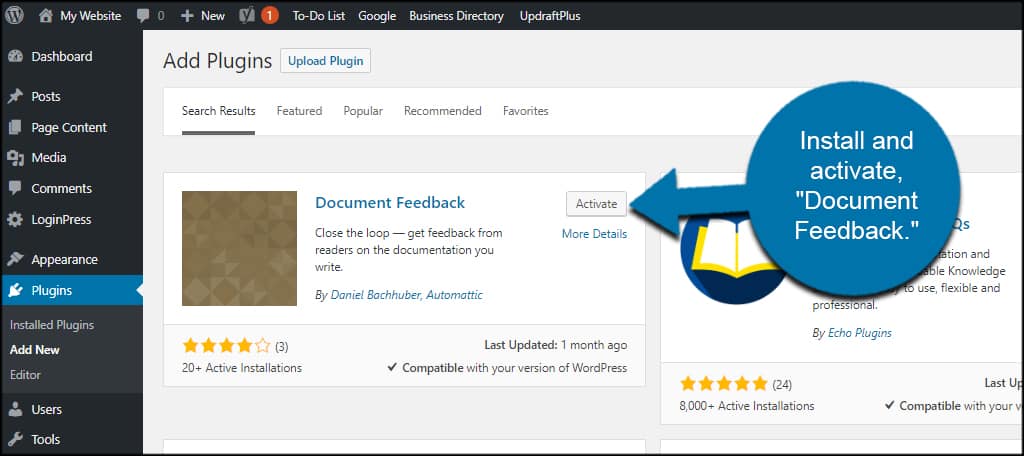The width and height of the screenshot is (1024, 456).
Task: Click the Plugins plug icon
Action: [x=16, y=291]
